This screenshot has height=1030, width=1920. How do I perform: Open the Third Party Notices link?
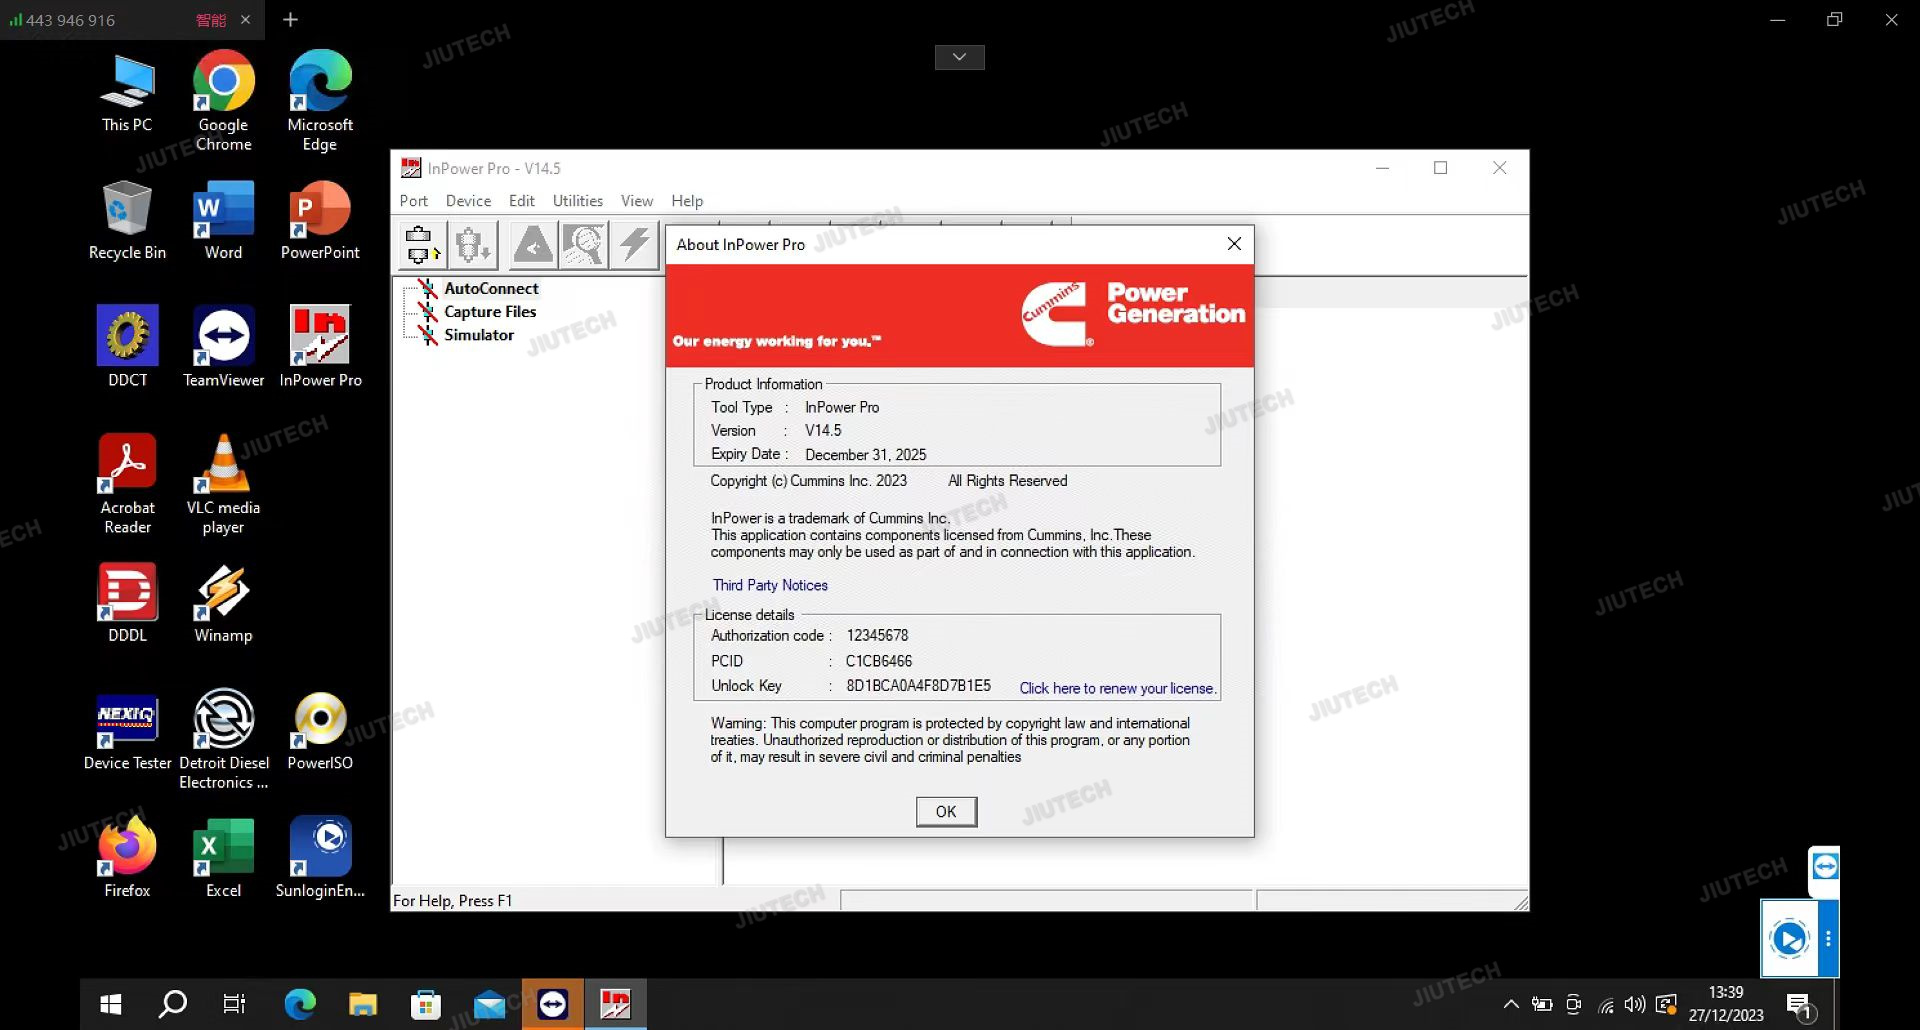(770, 585)
